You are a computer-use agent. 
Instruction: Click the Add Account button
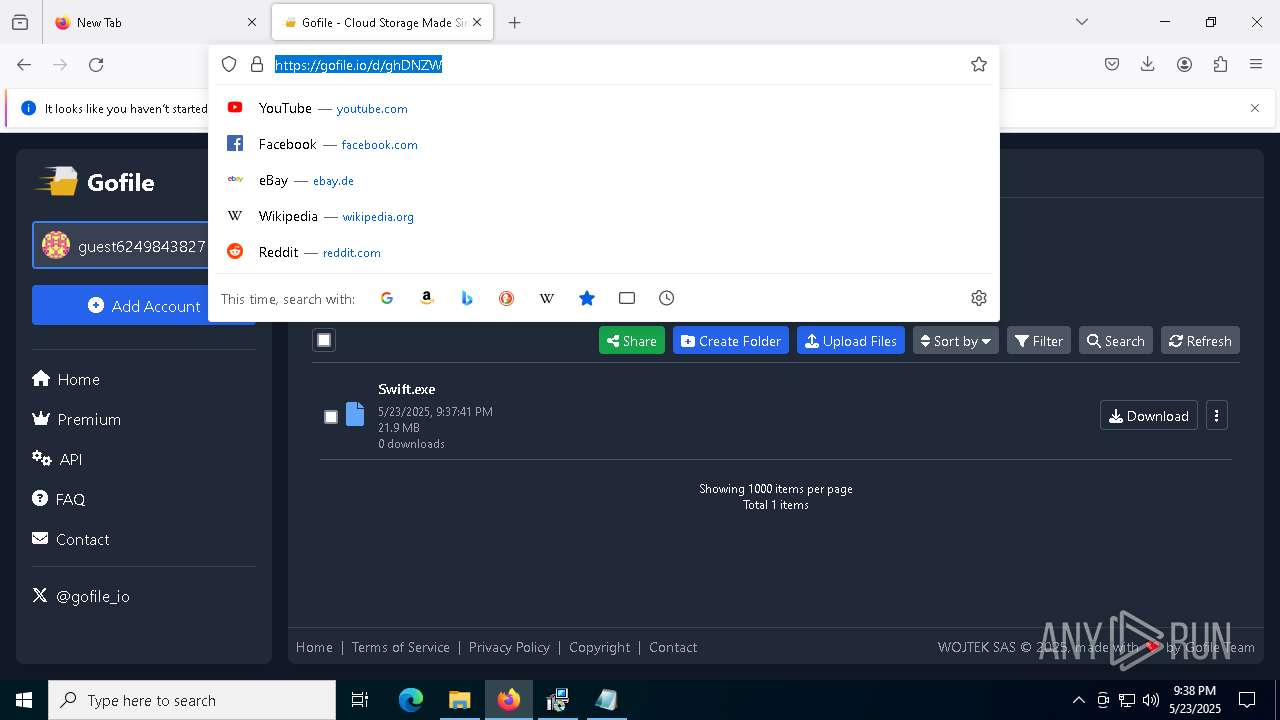144,306
